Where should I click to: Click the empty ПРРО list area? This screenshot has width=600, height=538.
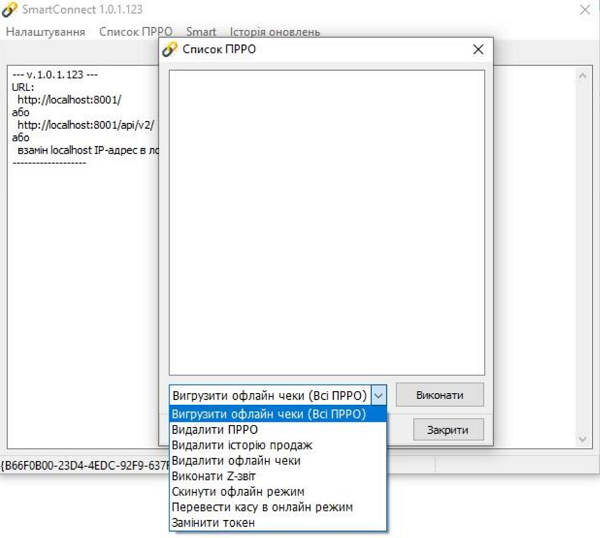327,222
